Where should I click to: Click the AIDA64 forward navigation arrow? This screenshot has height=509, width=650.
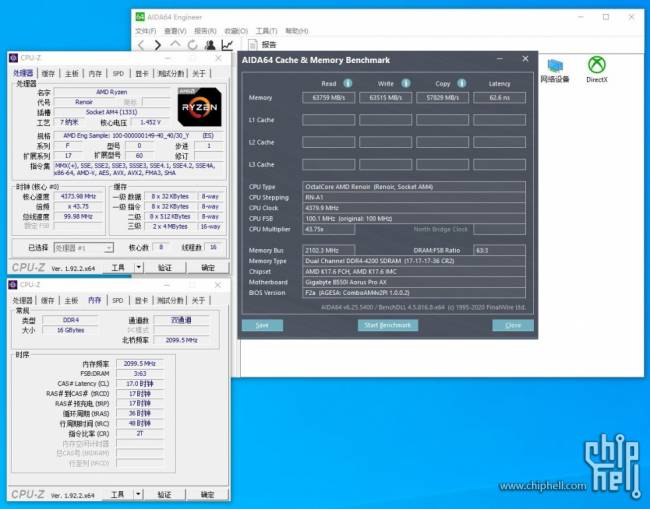pyautogui.click(x=158, y=45)
